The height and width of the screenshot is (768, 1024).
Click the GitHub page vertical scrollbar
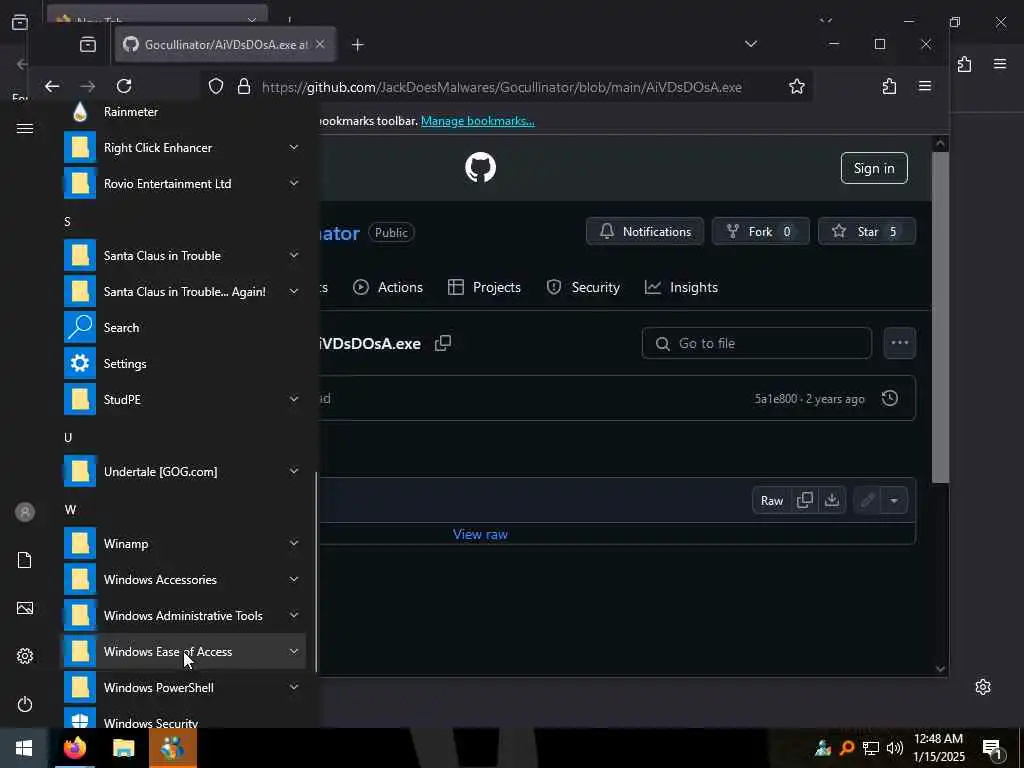click(x=940, y=317)
